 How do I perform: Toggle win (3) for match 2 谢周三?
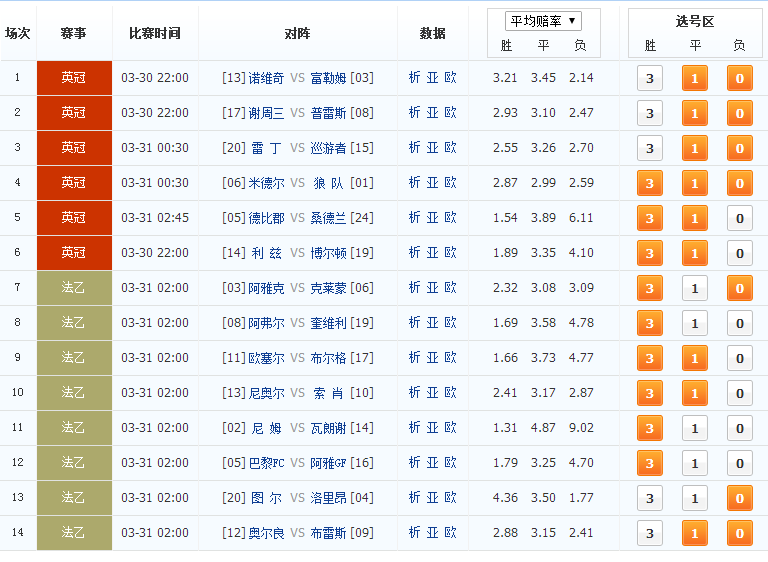pos(649,113)
